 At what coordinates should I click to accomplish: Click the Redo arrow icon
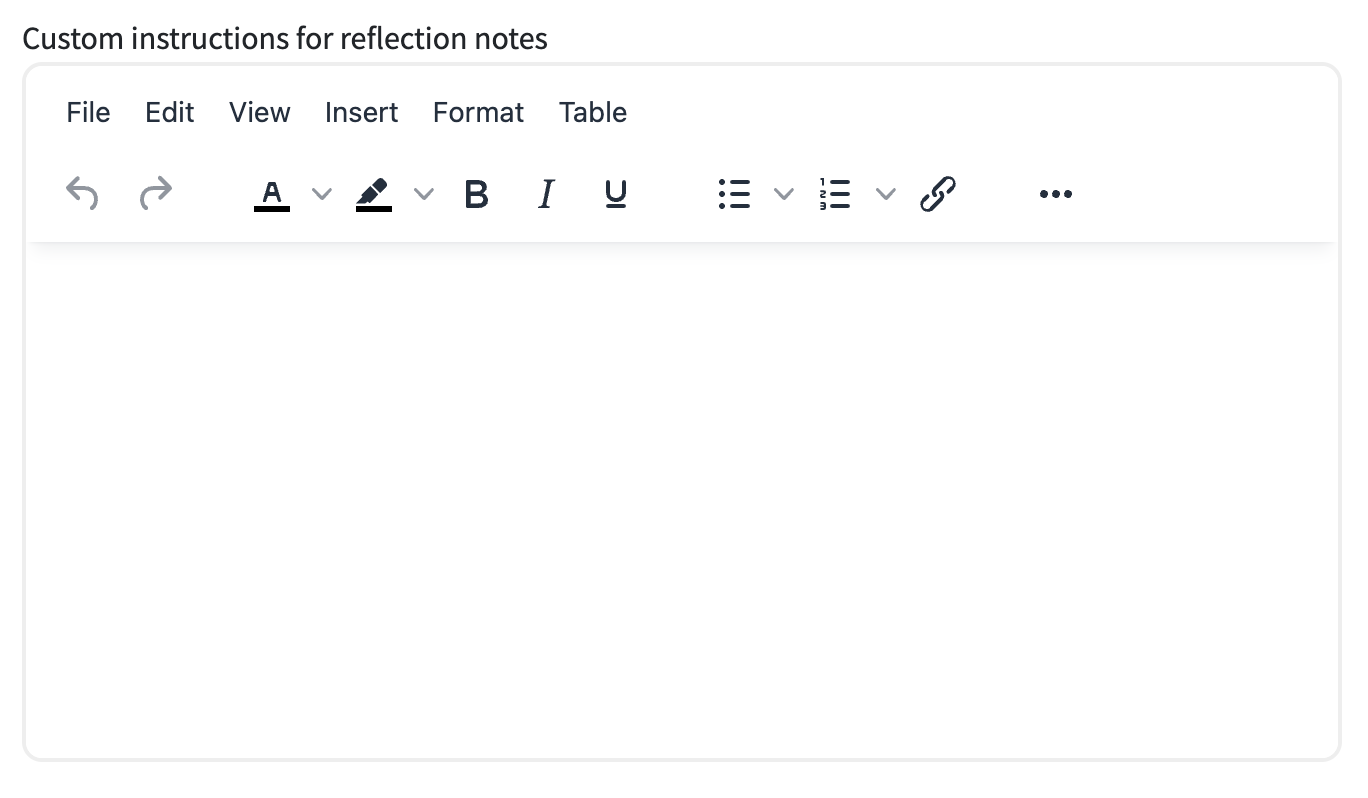point(155,193)
